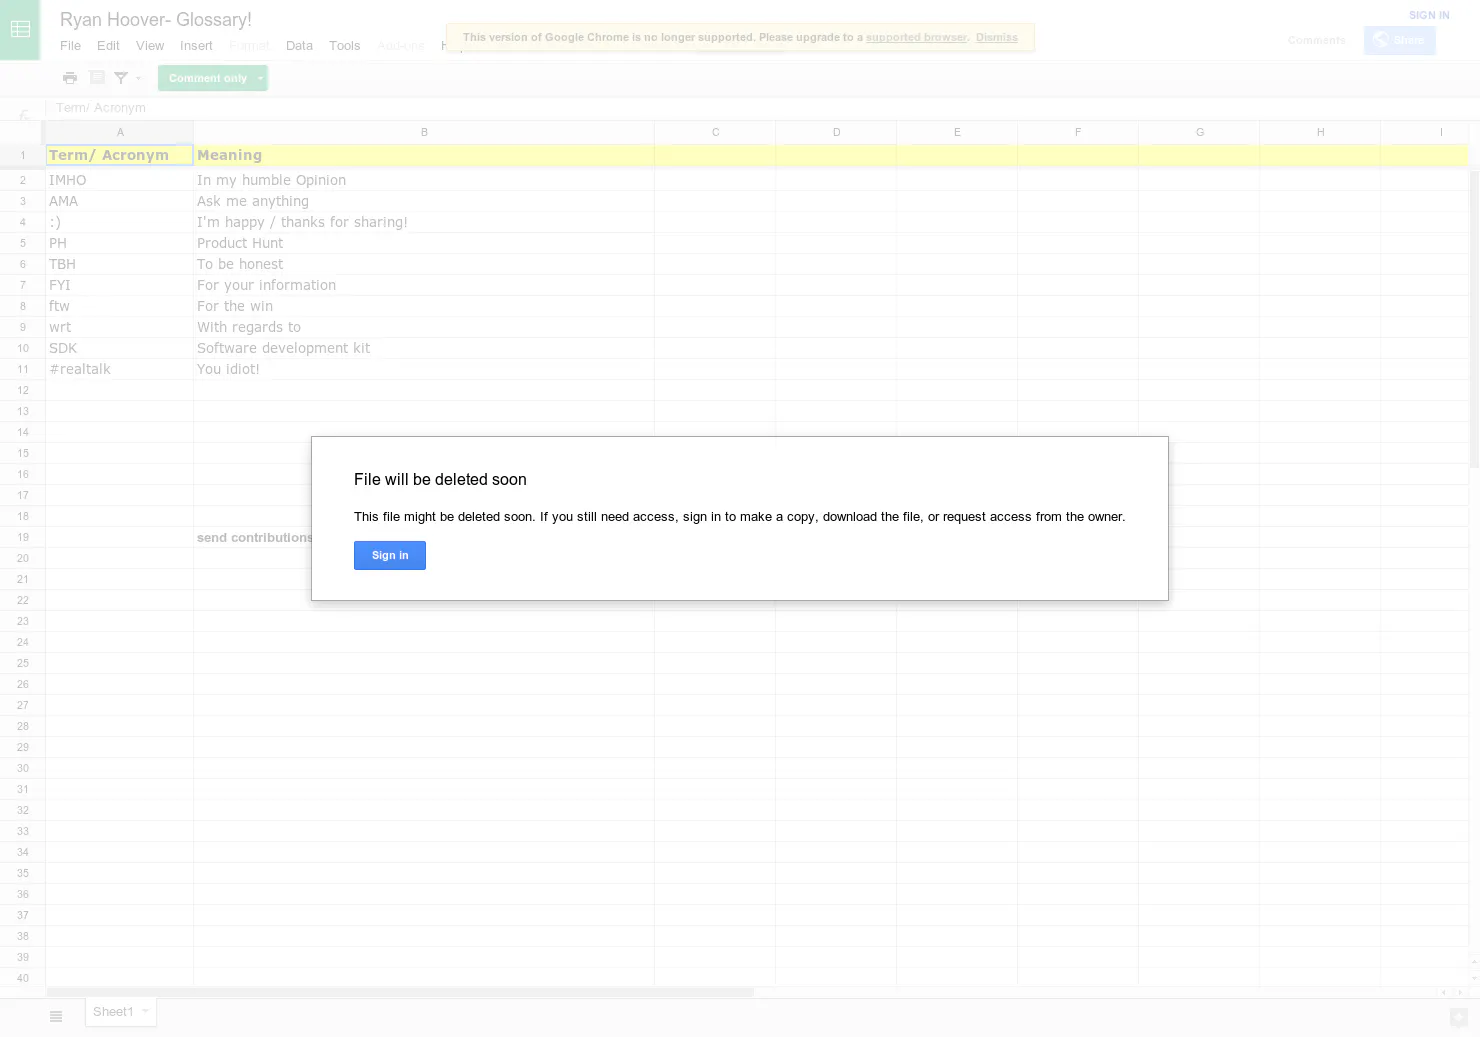Click the Comments button

tap(1316, 40)
